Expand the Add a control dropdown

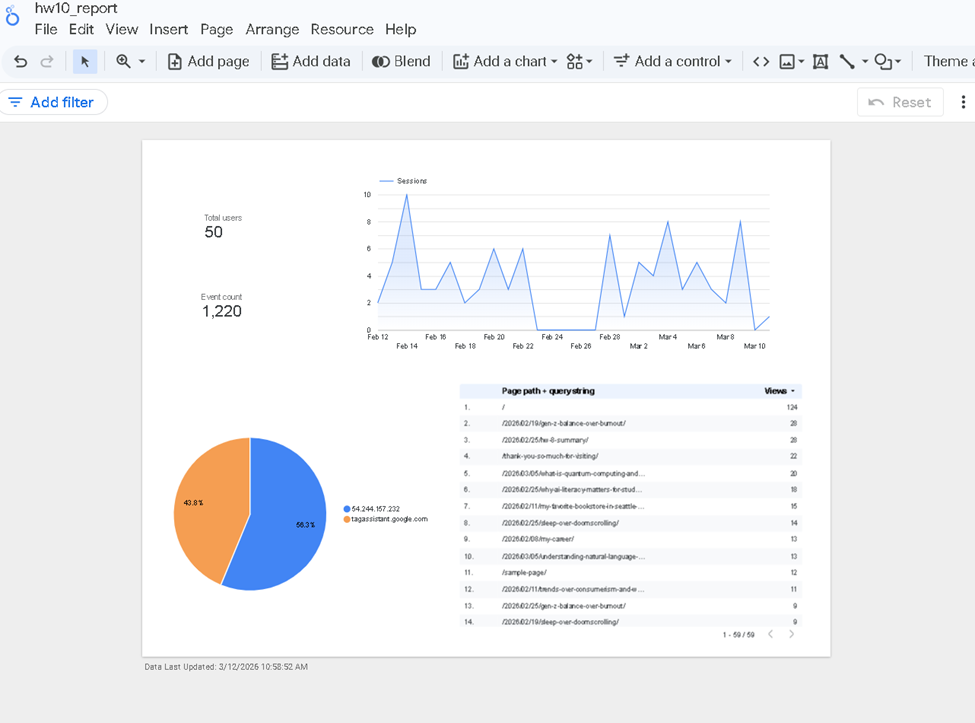tap(672, 62)
